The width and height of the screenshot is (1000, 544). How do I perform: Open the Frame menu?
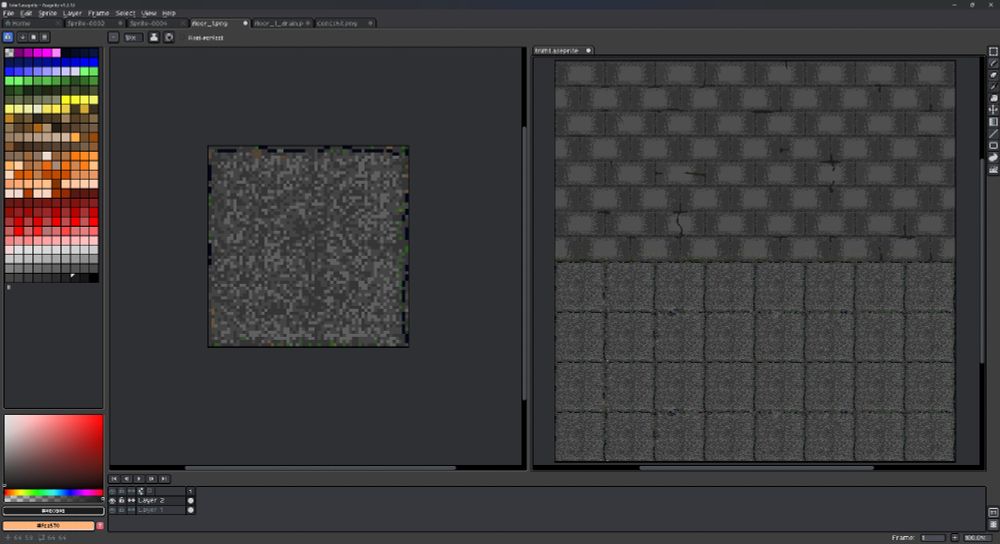(x=98, y=13)
